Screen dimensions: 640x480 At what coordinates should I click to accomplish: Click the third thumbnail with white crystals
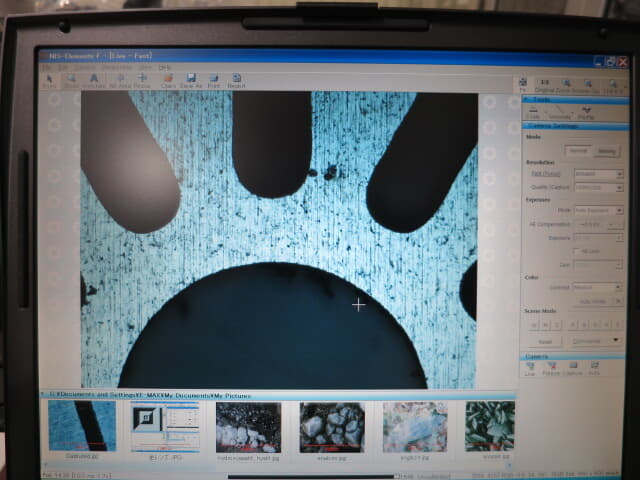(x=249, y=427)
